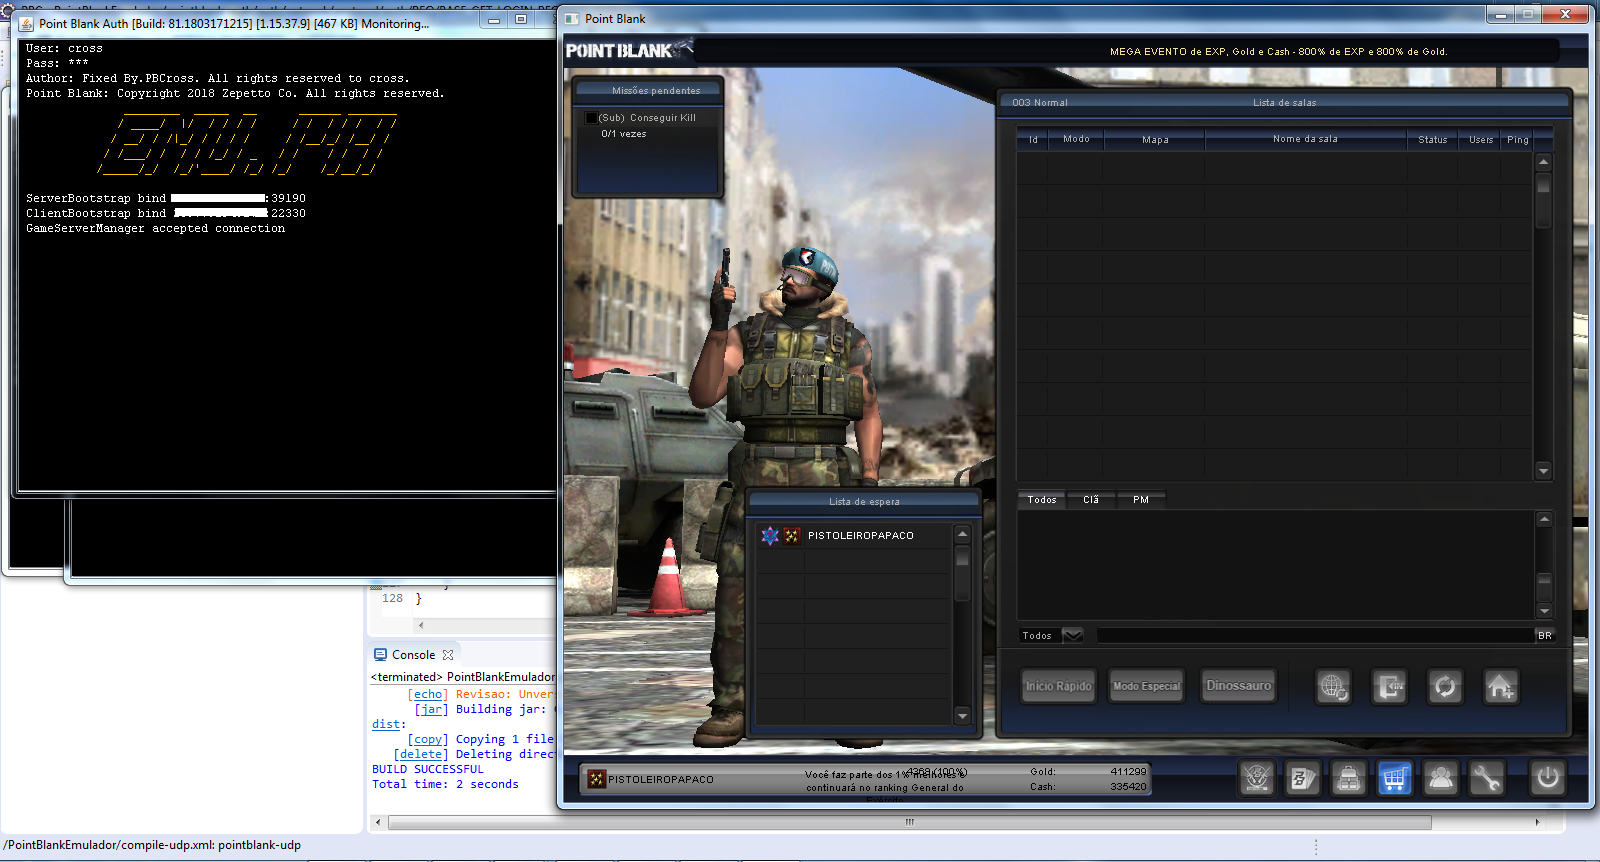Click the Java icon of Auth console window
The height and width of the screenshot is (862, 1600).
pyautogui.click(x=26, y=23)
